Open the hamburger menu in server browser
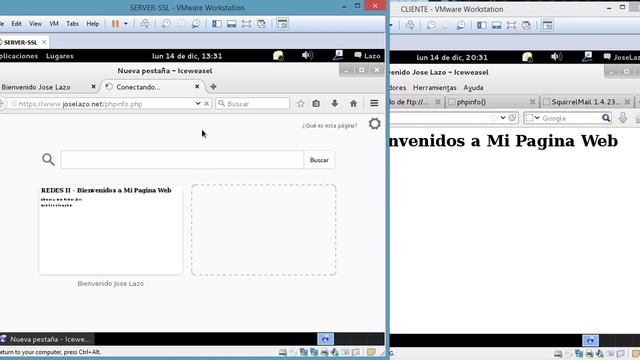Screen dimensions: 640x360 tap(374, 104)
